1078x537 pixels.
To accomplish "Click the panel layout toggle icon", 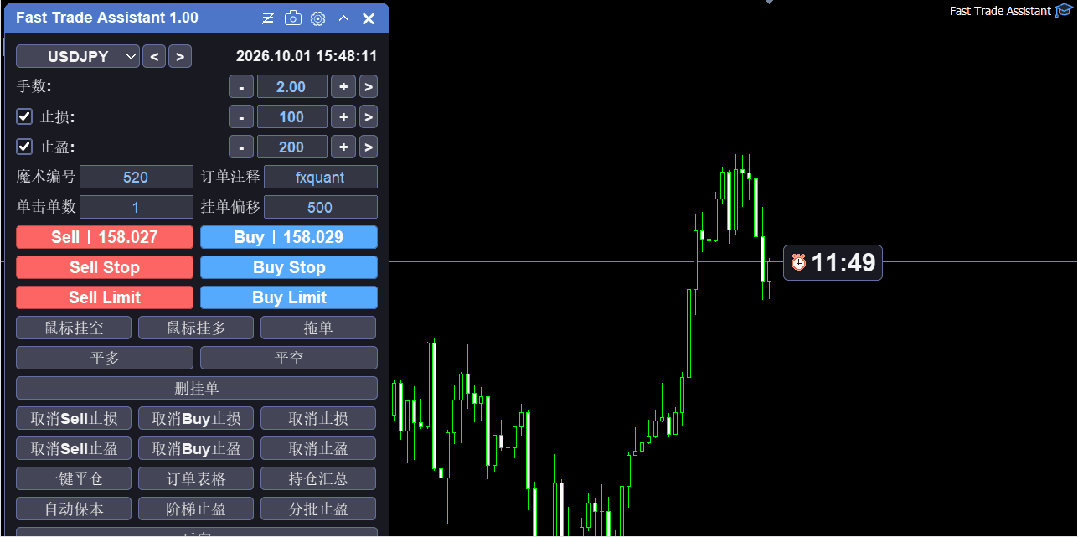I will [x=268, y=19].
